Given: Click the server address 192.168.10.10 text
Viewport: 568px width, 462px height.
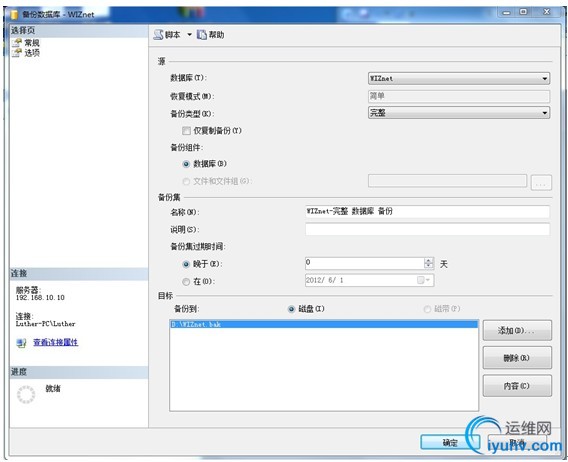Looking at the screenshot, I should coord(40,297).
